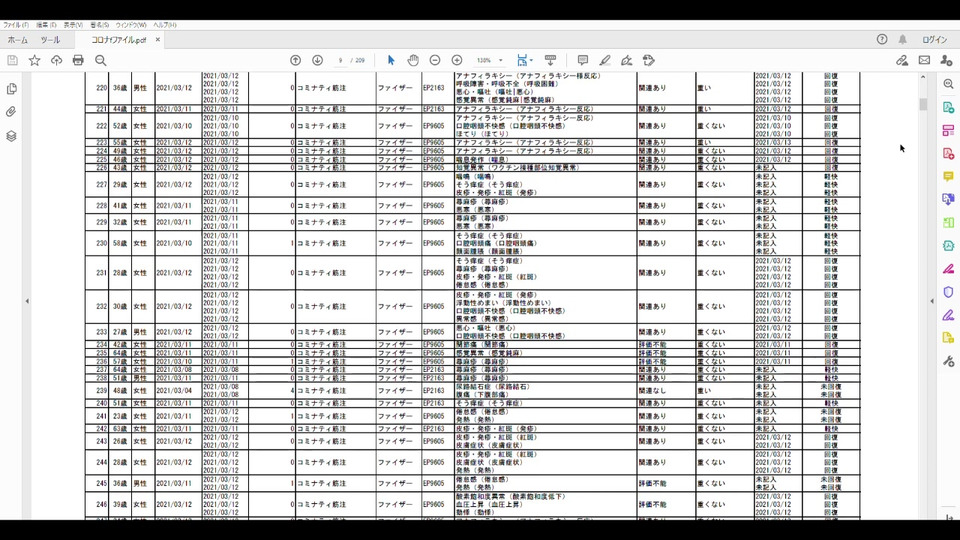Expand the left navigation pane arrow
The height and width of the screenshot is (540, 960).
(x=27, y=301)
